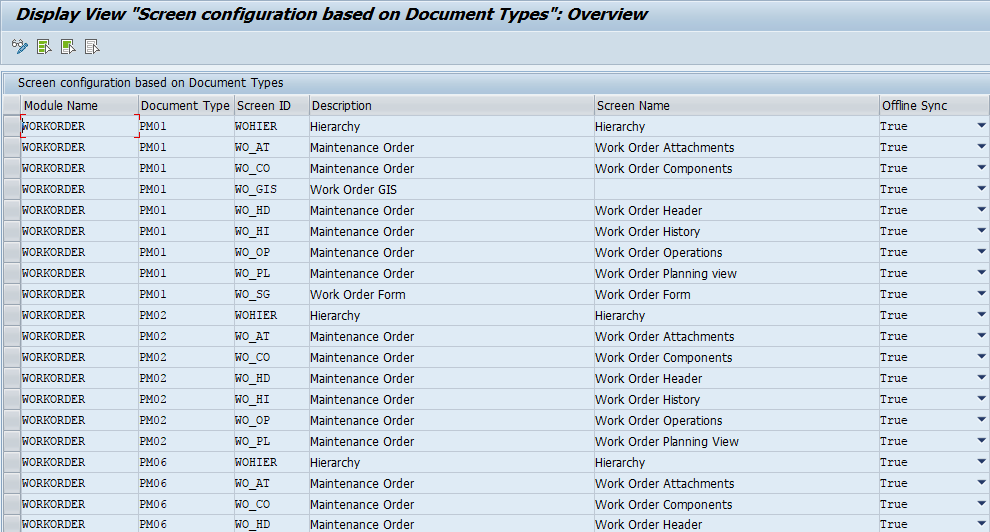Click the Deselect All toolbar icon
Screen dimensions: 990x532
click(x=92, y=46)
